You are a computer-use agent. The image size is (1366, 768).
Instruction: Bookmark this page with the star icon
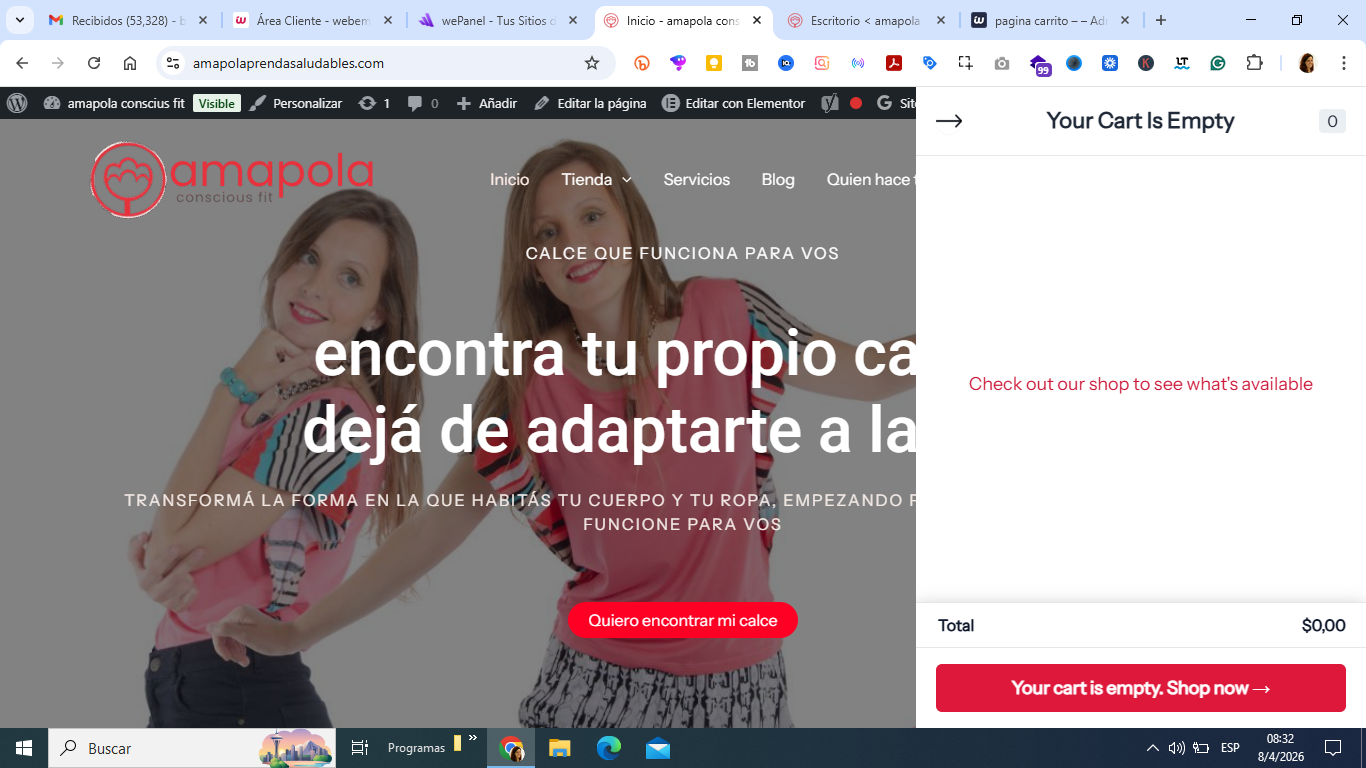pos(592,63)
